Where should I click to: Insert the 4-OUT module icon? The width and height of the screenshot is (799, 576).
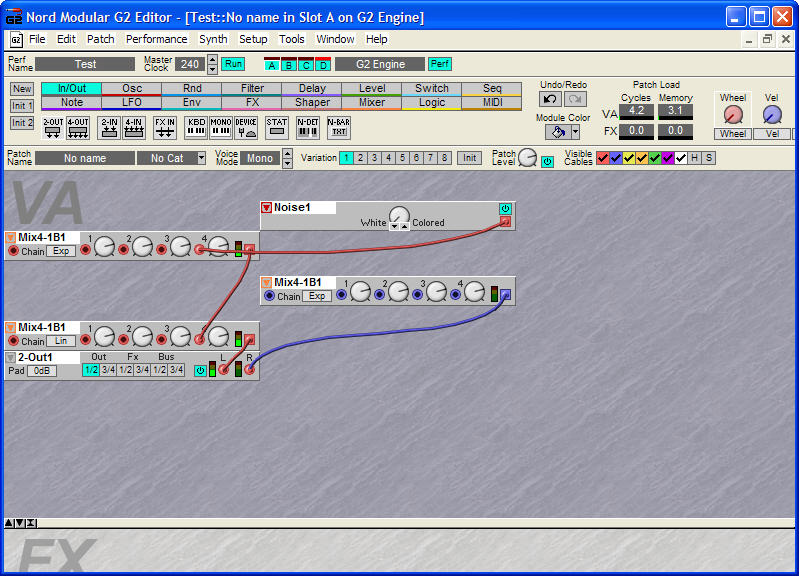(77, 127)
